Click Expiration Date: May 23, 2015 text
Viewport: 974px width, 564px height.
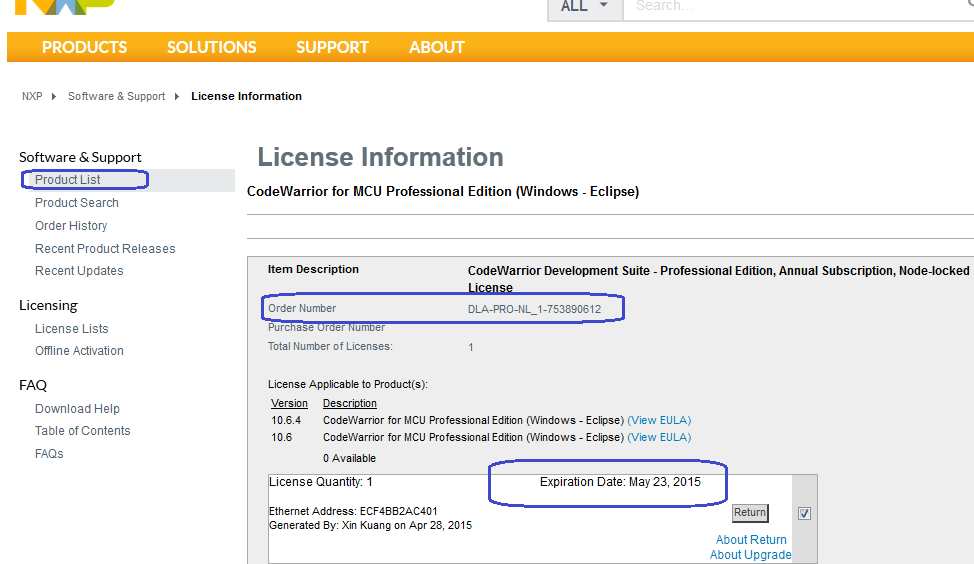620,482
